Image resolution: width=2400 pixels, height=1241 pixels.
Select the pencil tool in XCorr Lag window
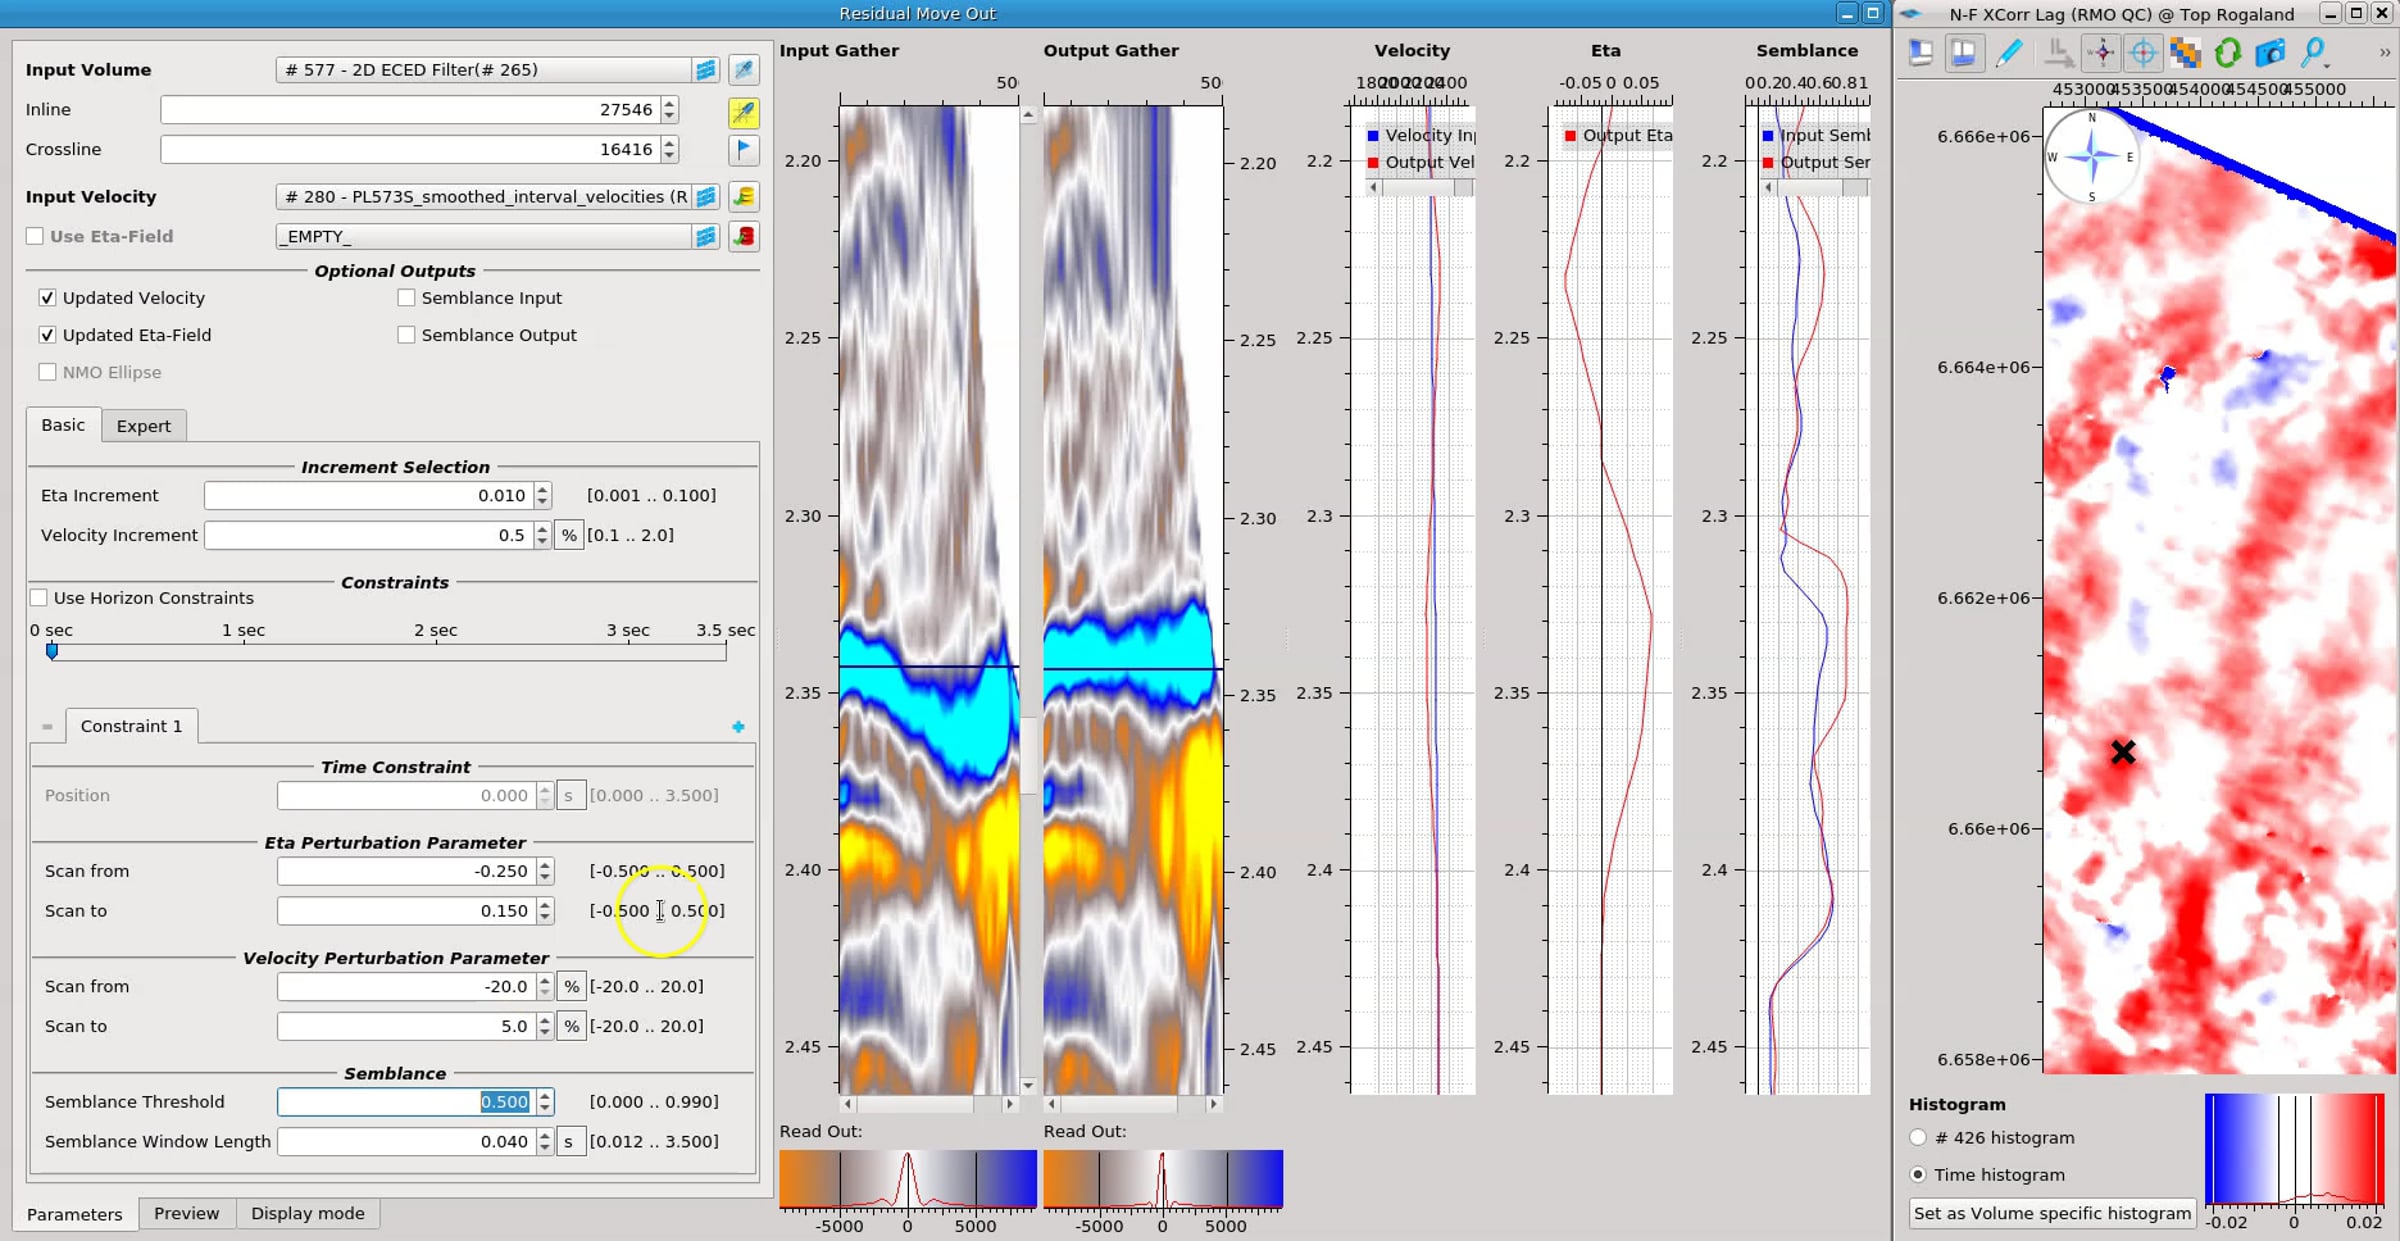point(2009,52)
